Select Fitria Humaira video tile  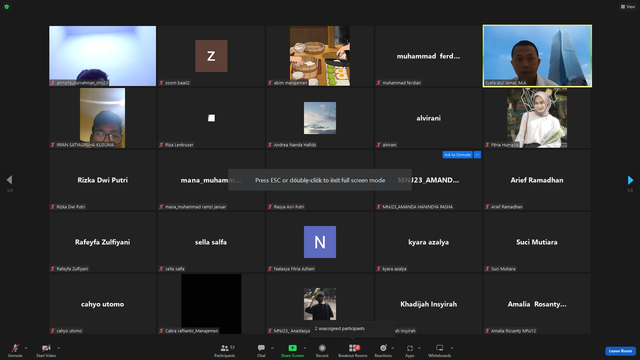[x=537, y=118]
